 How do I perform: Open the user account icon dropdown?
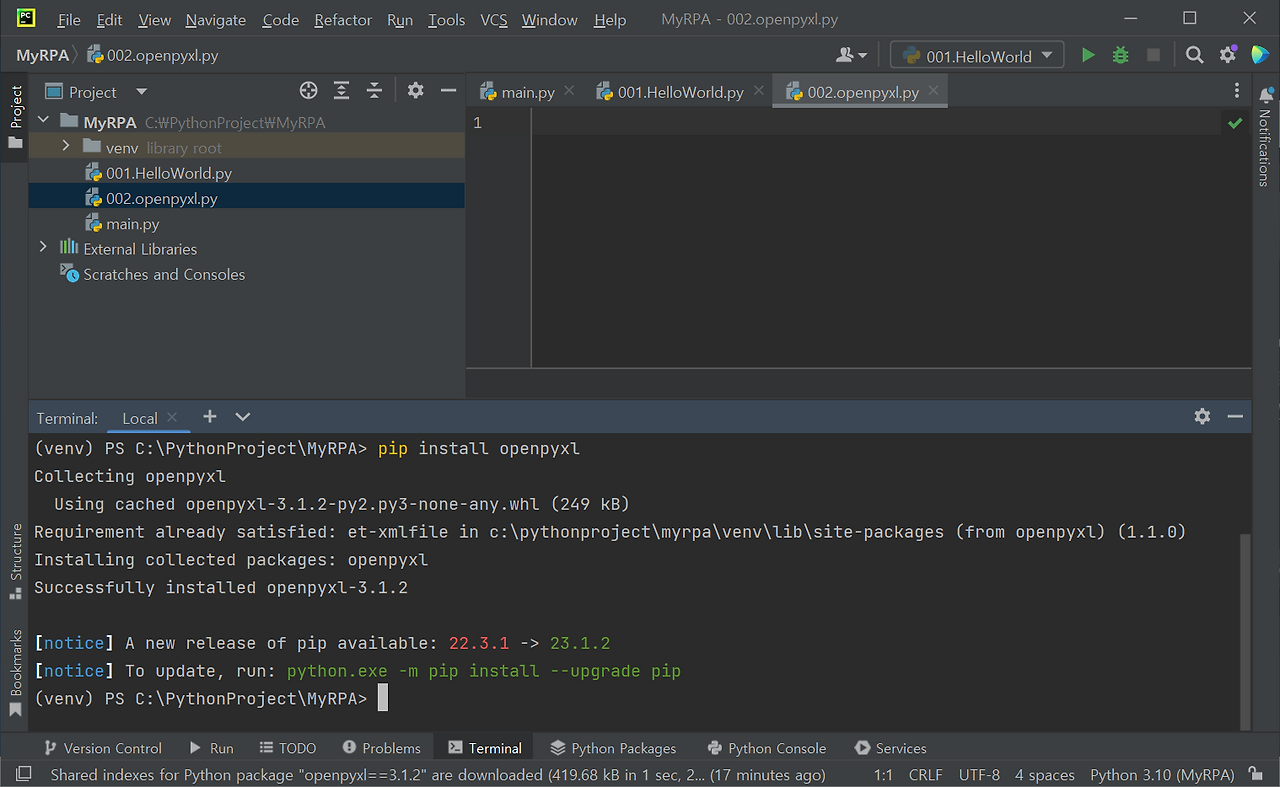click(852, 56)
